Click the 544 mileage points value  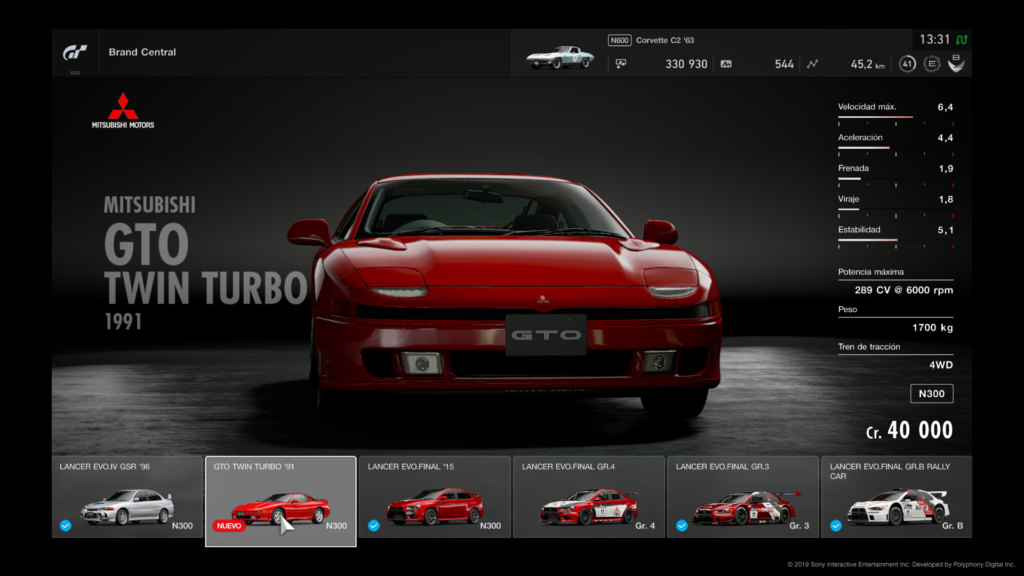784,64
